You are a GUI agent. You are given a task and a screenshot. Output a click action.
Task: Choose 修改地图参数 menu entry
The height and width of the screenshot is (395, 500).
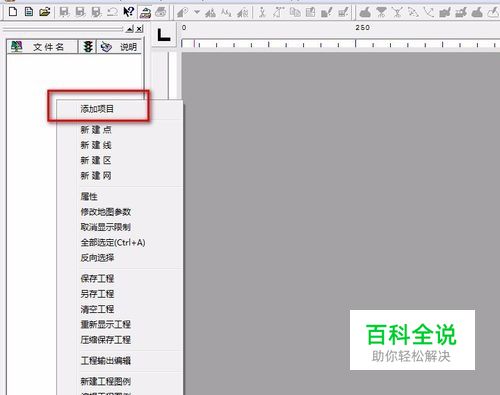pyautogui.click(x=106, y=212)
